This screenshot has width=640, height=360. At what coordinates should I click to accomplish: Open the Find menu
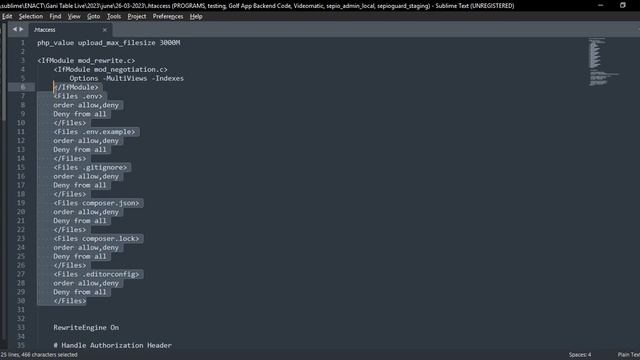point(55,17)
